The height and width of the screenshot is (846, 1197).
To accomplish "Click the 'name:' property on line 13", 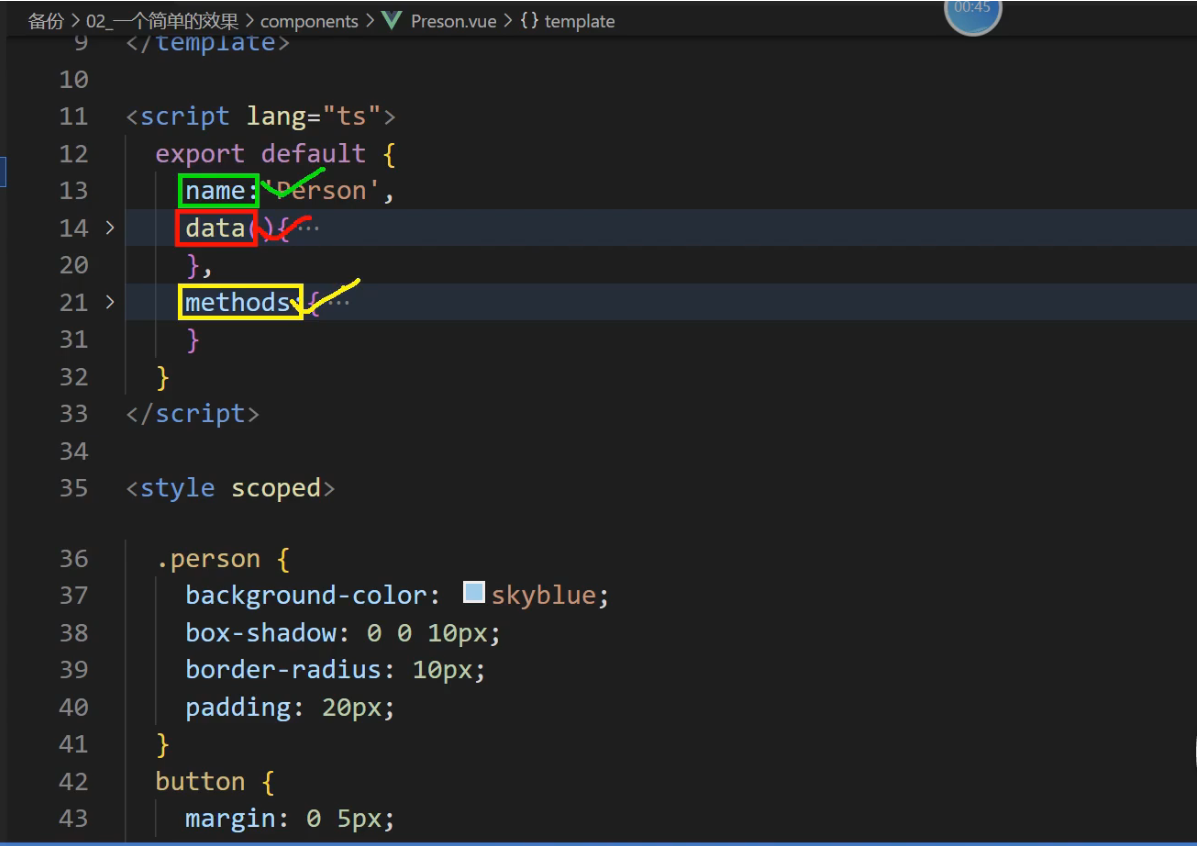I will click(x=221, y=191).
